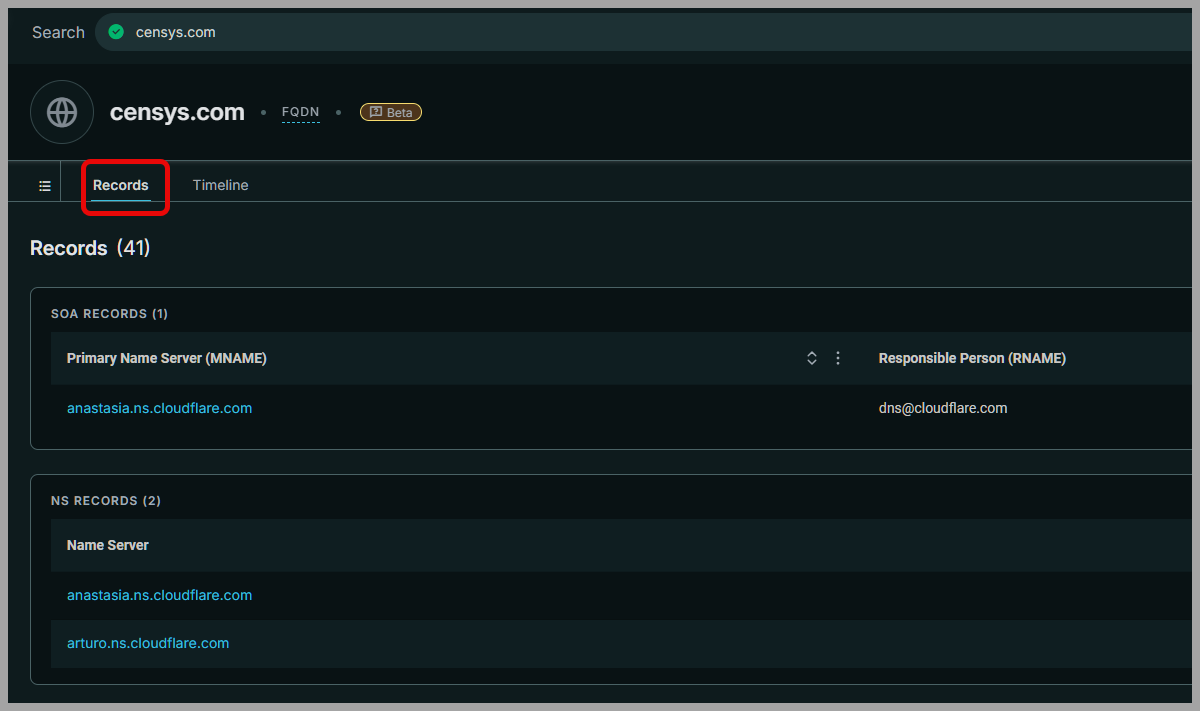
Task: Open column options for Primary Name Server
Action: pos(838,358)
